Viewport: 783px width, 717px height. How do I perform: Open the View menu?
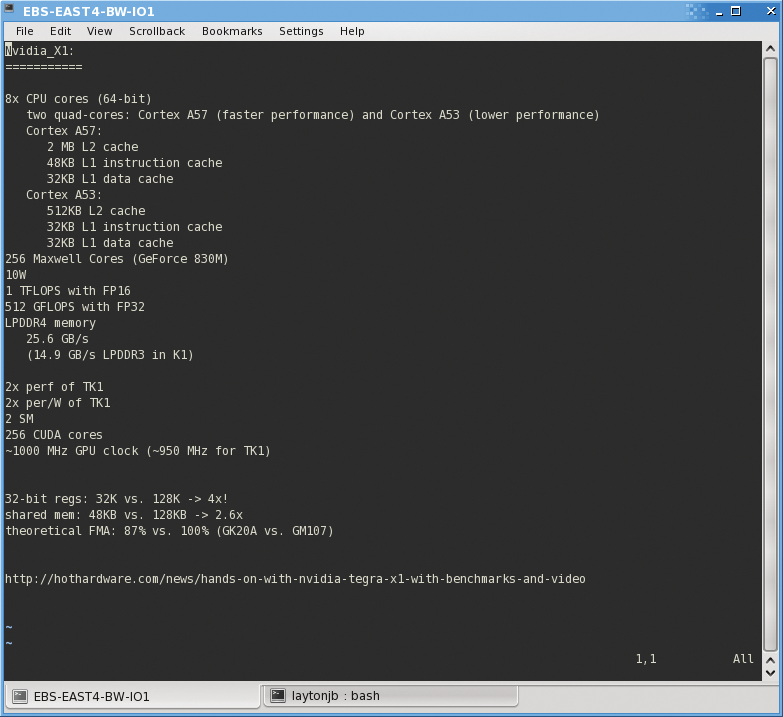click(x=99, y=31)
